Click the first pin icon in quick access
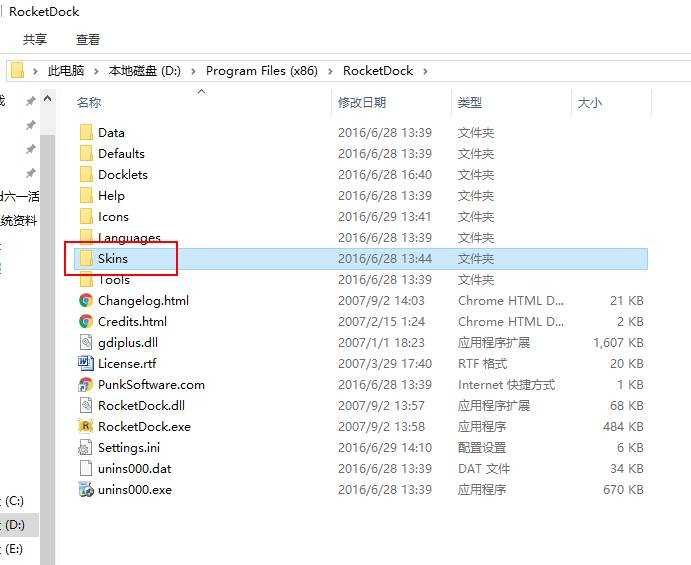The width and height of the screenshot is (691, 565). 30,101
